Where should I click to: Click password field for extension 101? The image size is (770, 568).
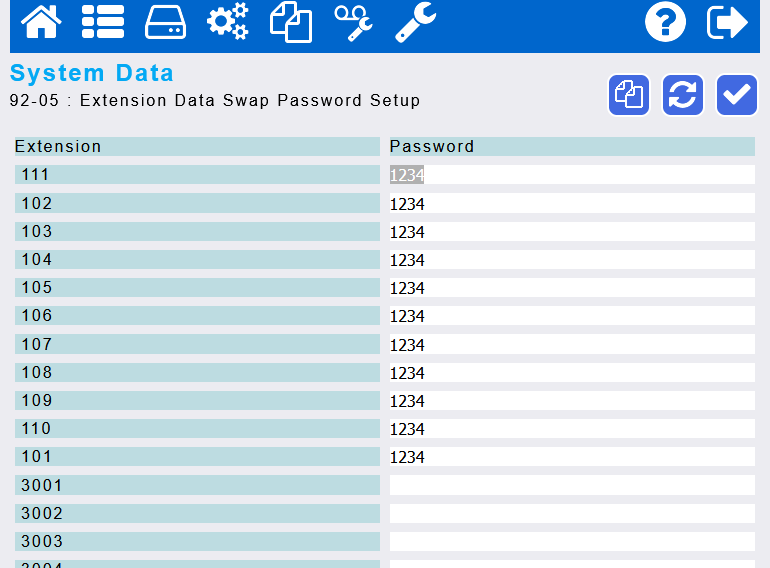pos(572,457)
